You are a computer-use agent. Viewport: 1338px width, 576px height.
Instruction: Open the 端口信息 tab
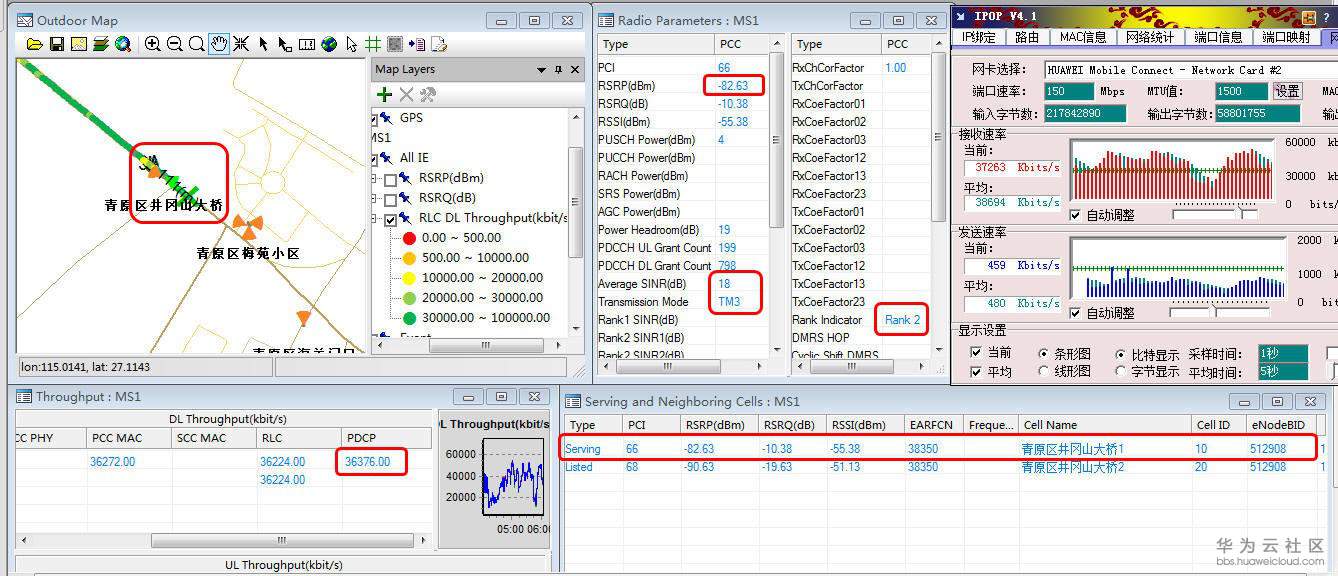click(1217, 37)
